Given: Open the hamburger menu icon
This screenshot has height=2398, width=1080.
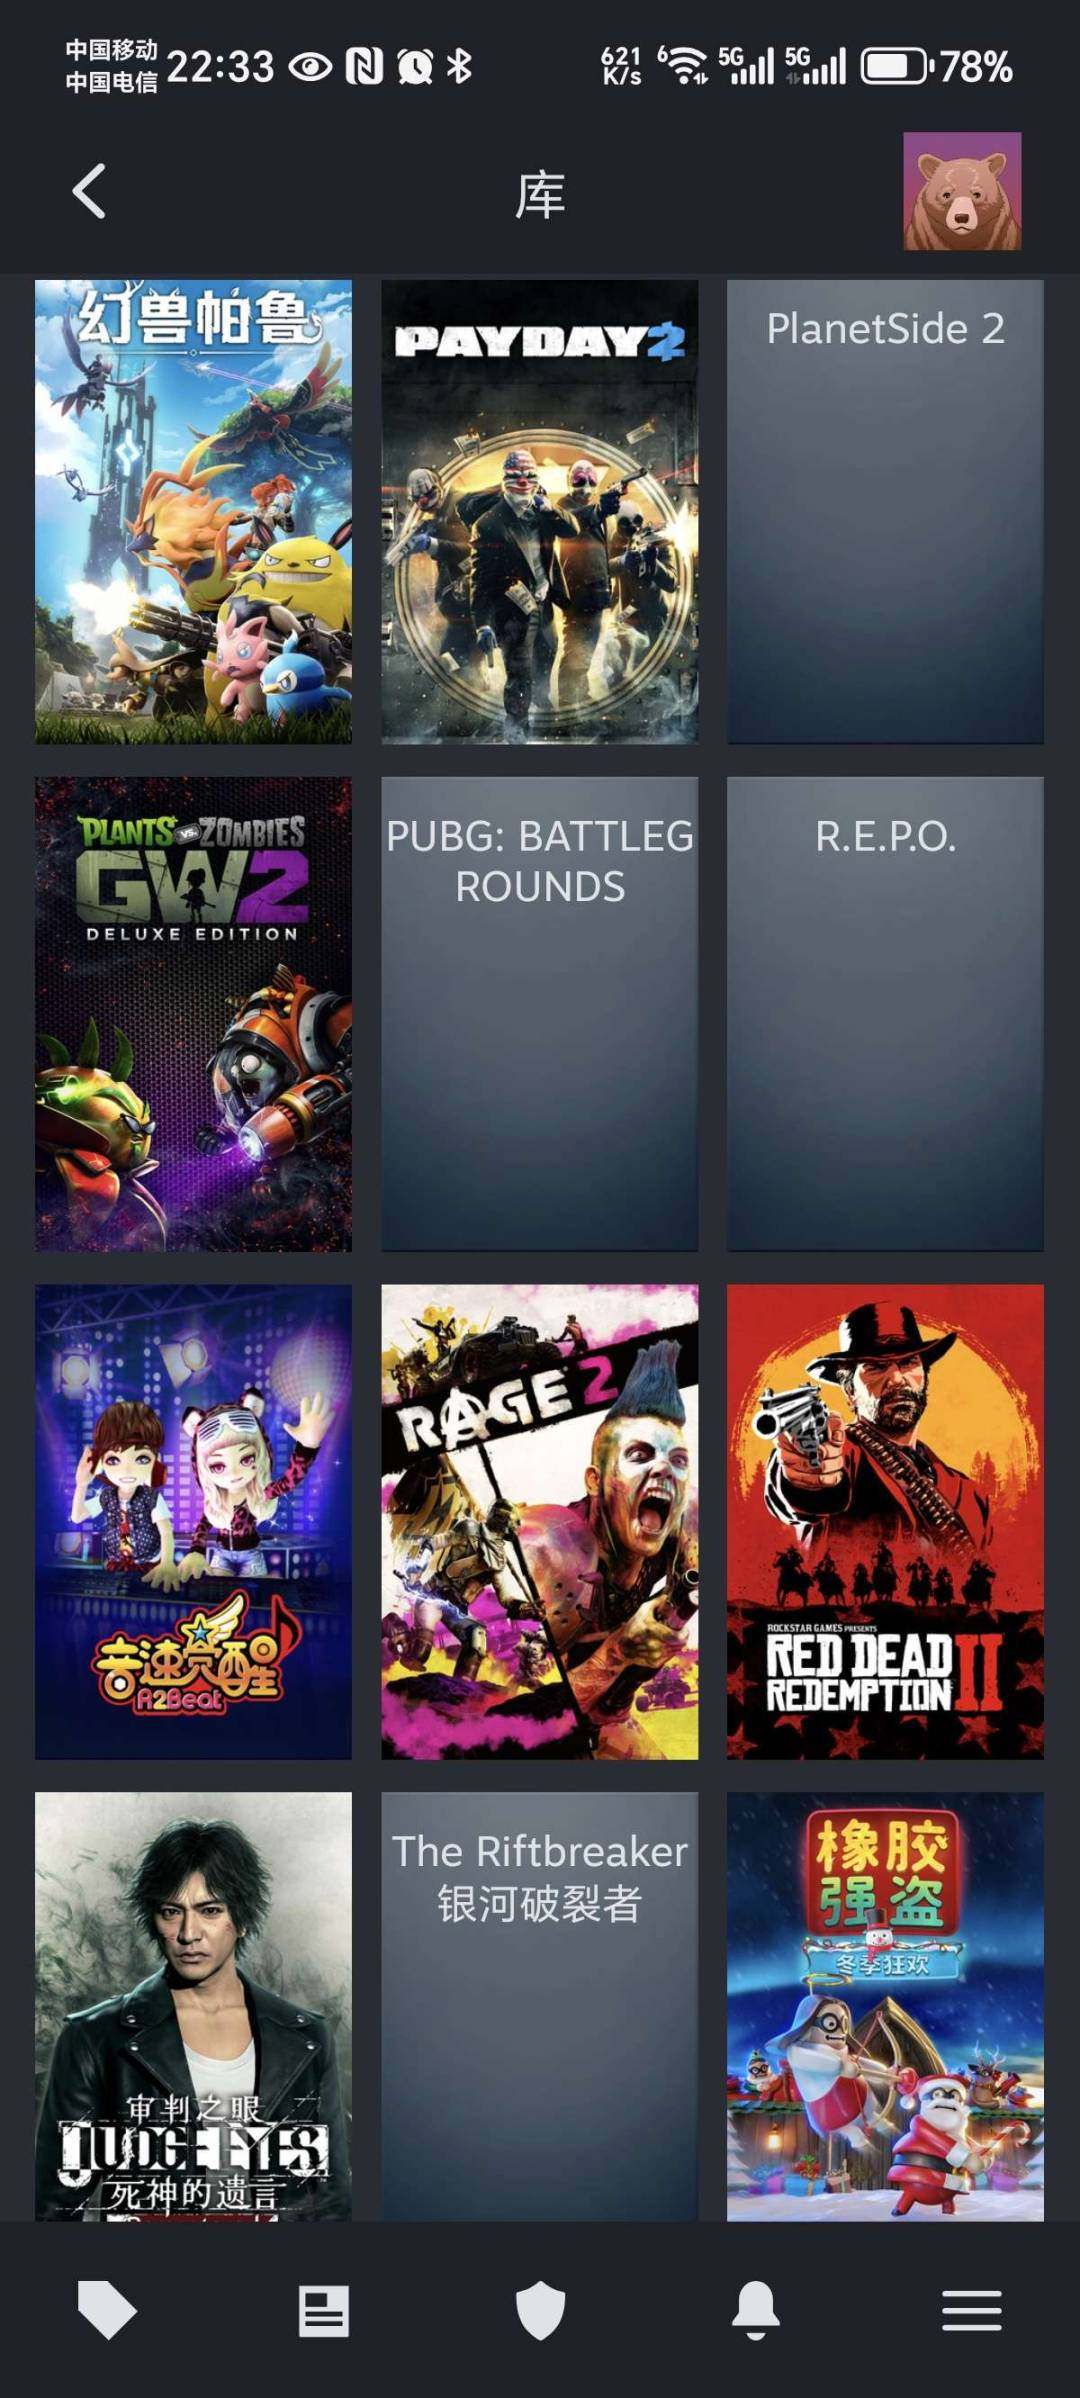Looking at the screenshot, I should [x=972, y=2311].
